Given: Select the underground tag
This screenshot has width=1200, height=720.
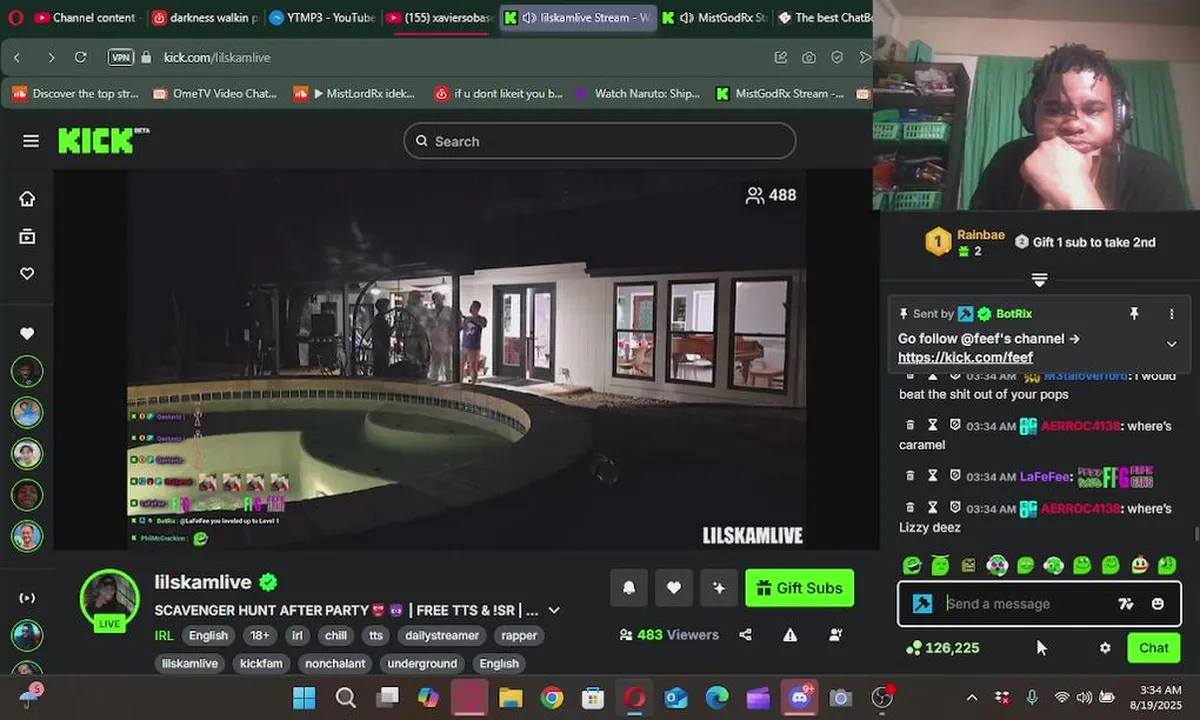Looking at the screenshot, I should 422,663.
